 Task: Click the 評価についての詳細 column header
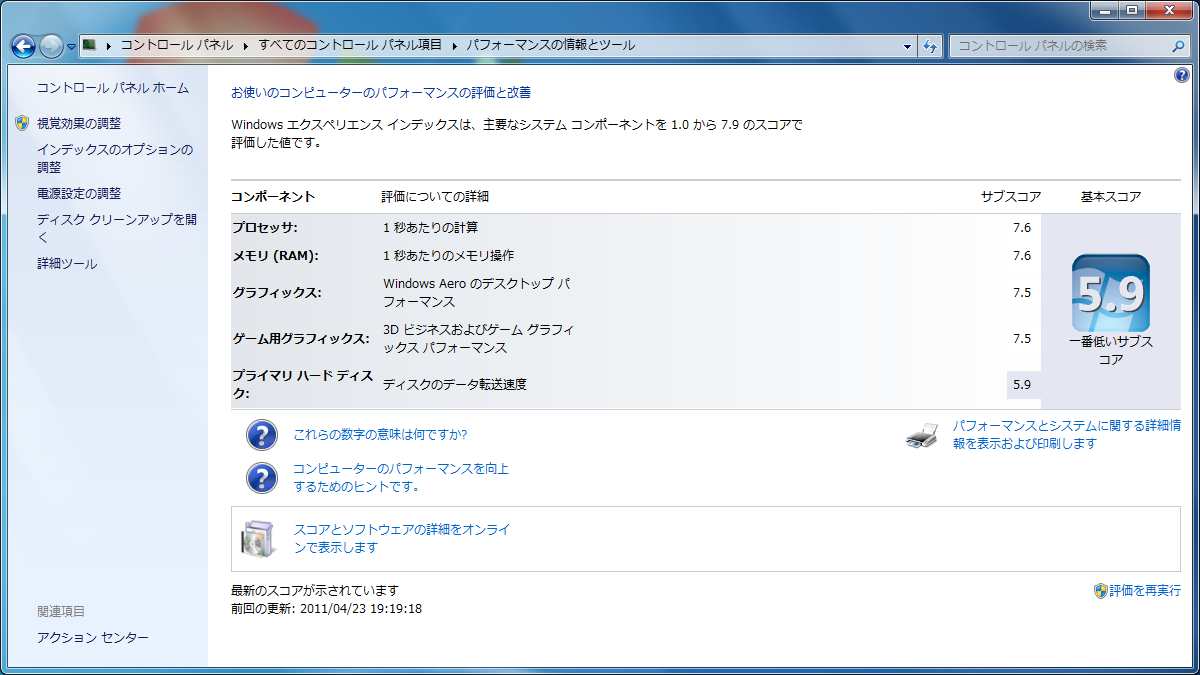click(435, 196)
